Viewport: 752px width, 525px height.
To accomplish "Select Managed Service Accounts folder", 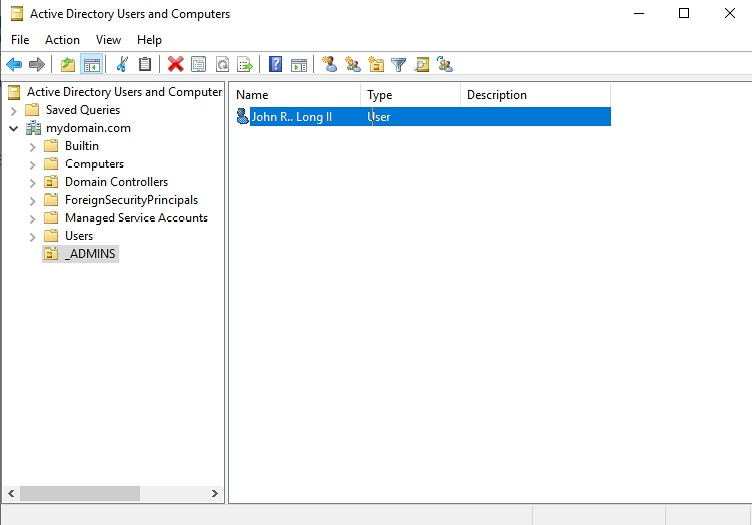I will point(136,218).
